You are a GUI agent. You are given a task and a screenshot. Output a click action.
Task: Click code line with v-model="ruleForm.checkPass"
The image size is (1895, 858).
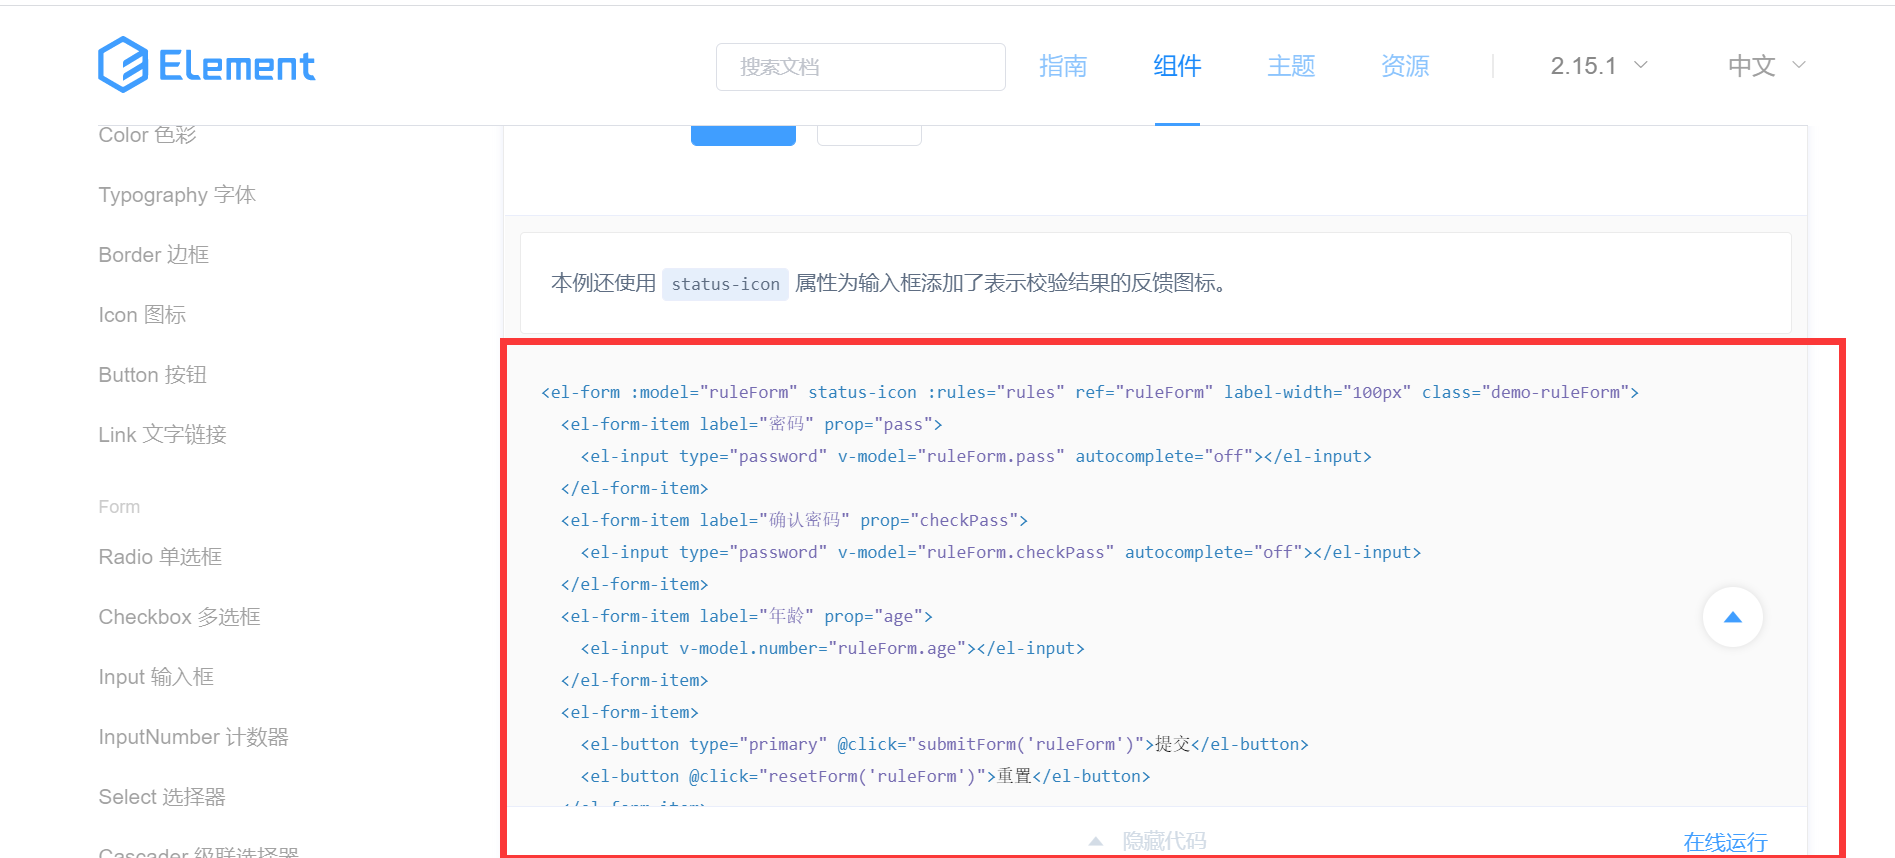[1001, 552]
